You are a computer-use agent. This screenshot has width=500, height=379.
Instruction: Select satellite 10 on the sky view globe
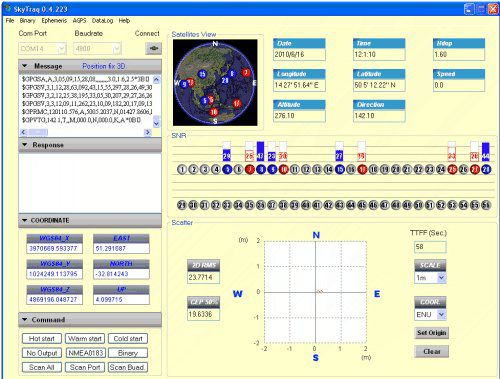pyautogui.click(x=214, y=112)
